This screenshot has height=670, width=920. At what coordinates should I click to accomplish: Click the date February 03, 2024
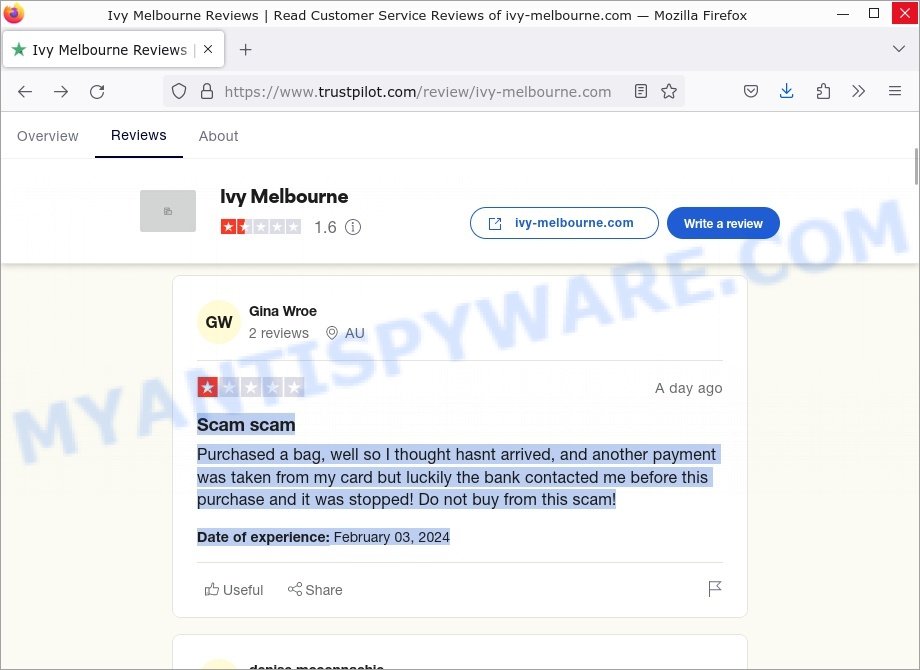391,537
